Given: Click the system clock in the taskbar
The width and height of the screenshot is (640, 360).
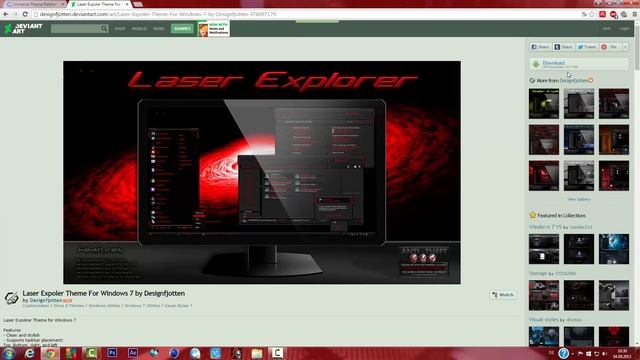Looking at the screenshot, I should click(622, 353).
